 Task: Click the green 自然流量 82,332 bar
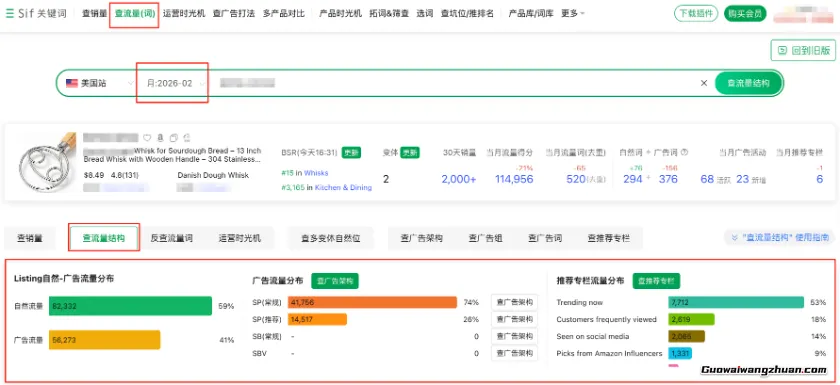[x=130, y=306]
